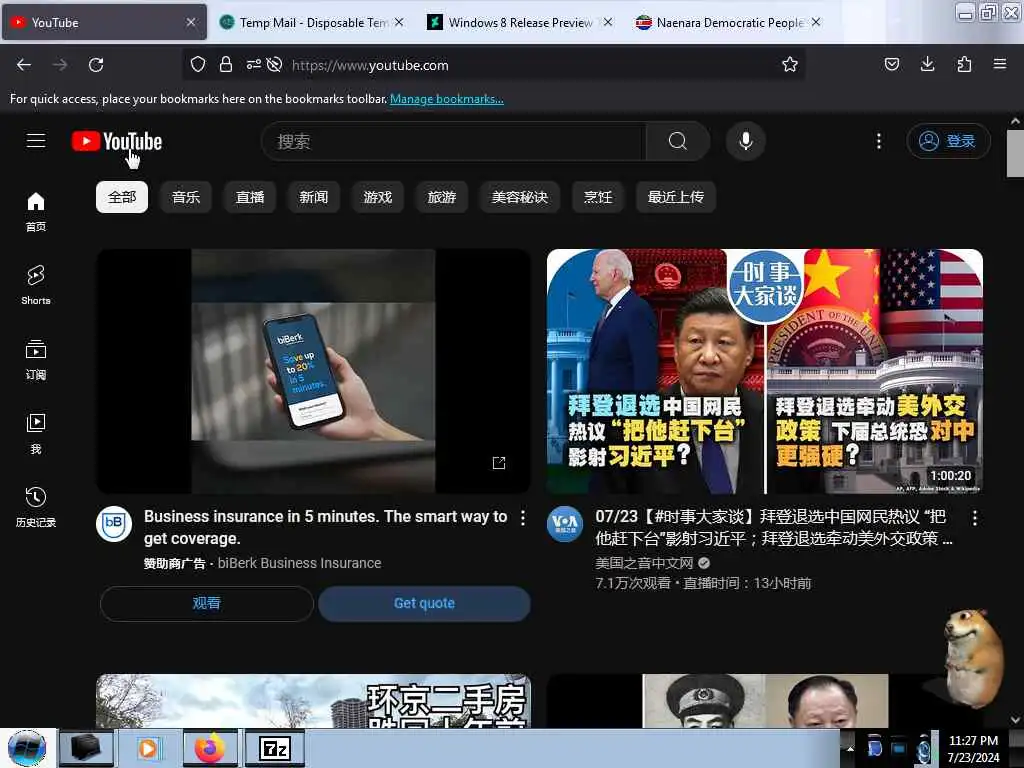Click the blocked autoplay icon in URL bar
The image size is (1024, 768).
pyautogui.click(x=275, y=65)
